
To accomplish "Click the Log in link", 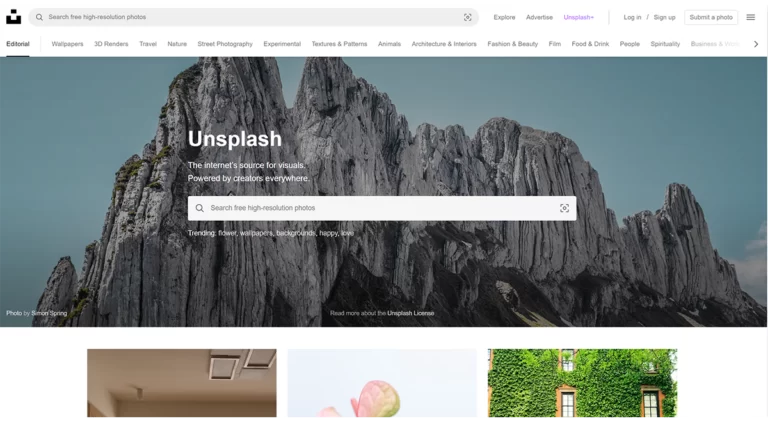I will [632, 17].
